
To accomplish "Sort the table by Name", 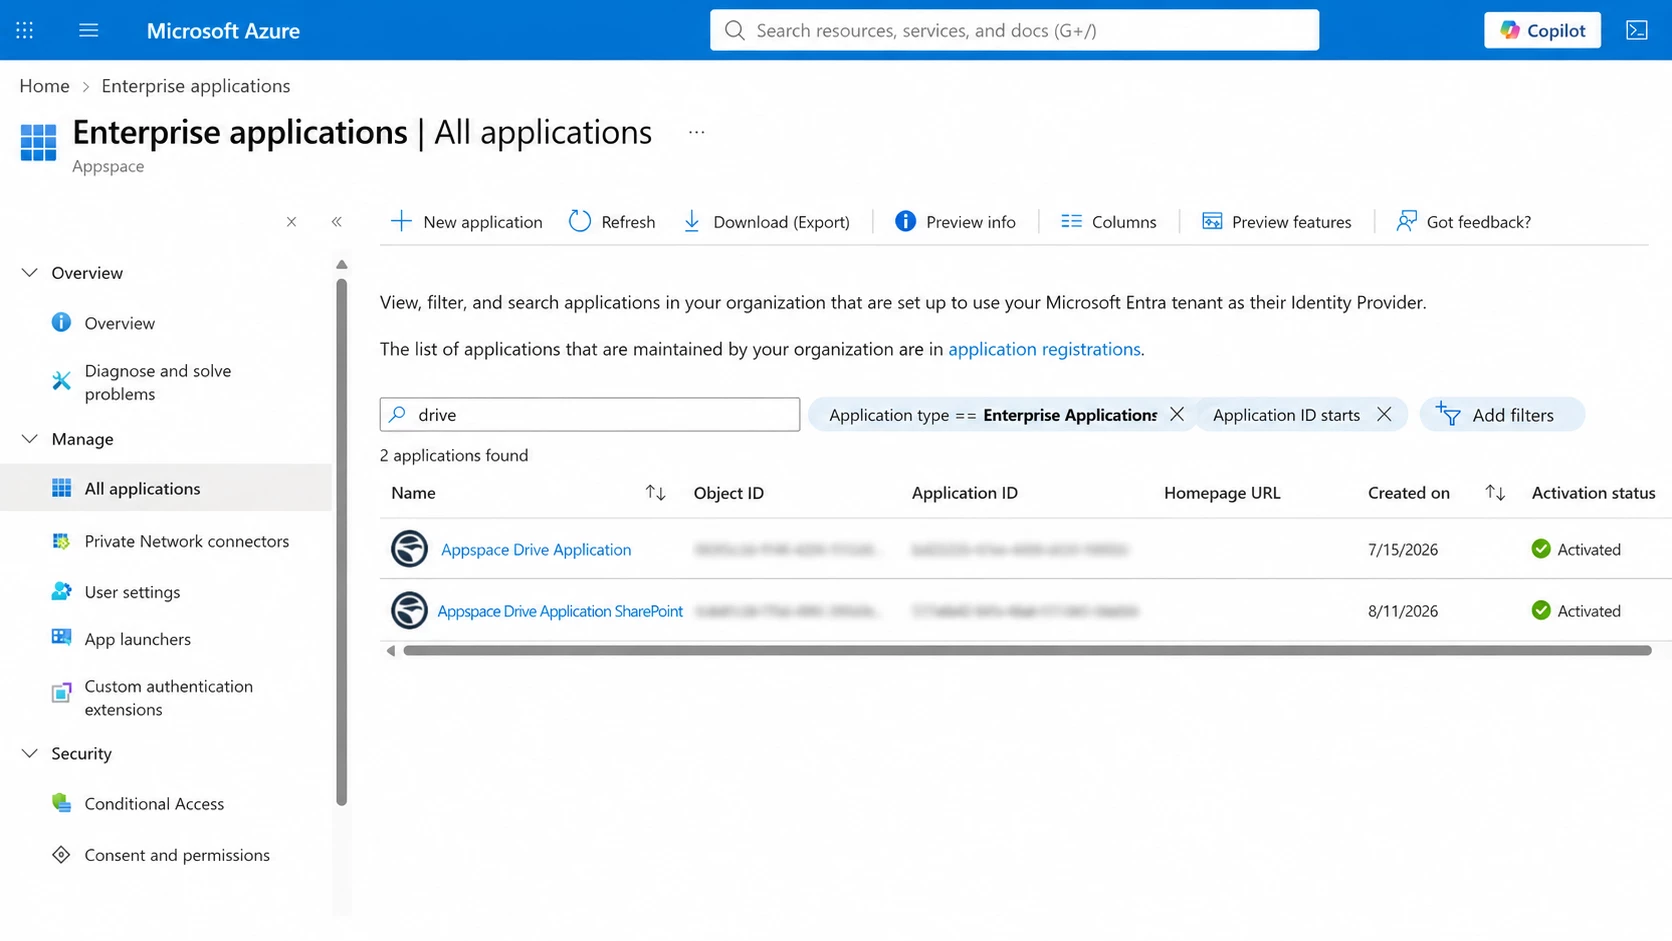I will (x=655, y=493).
